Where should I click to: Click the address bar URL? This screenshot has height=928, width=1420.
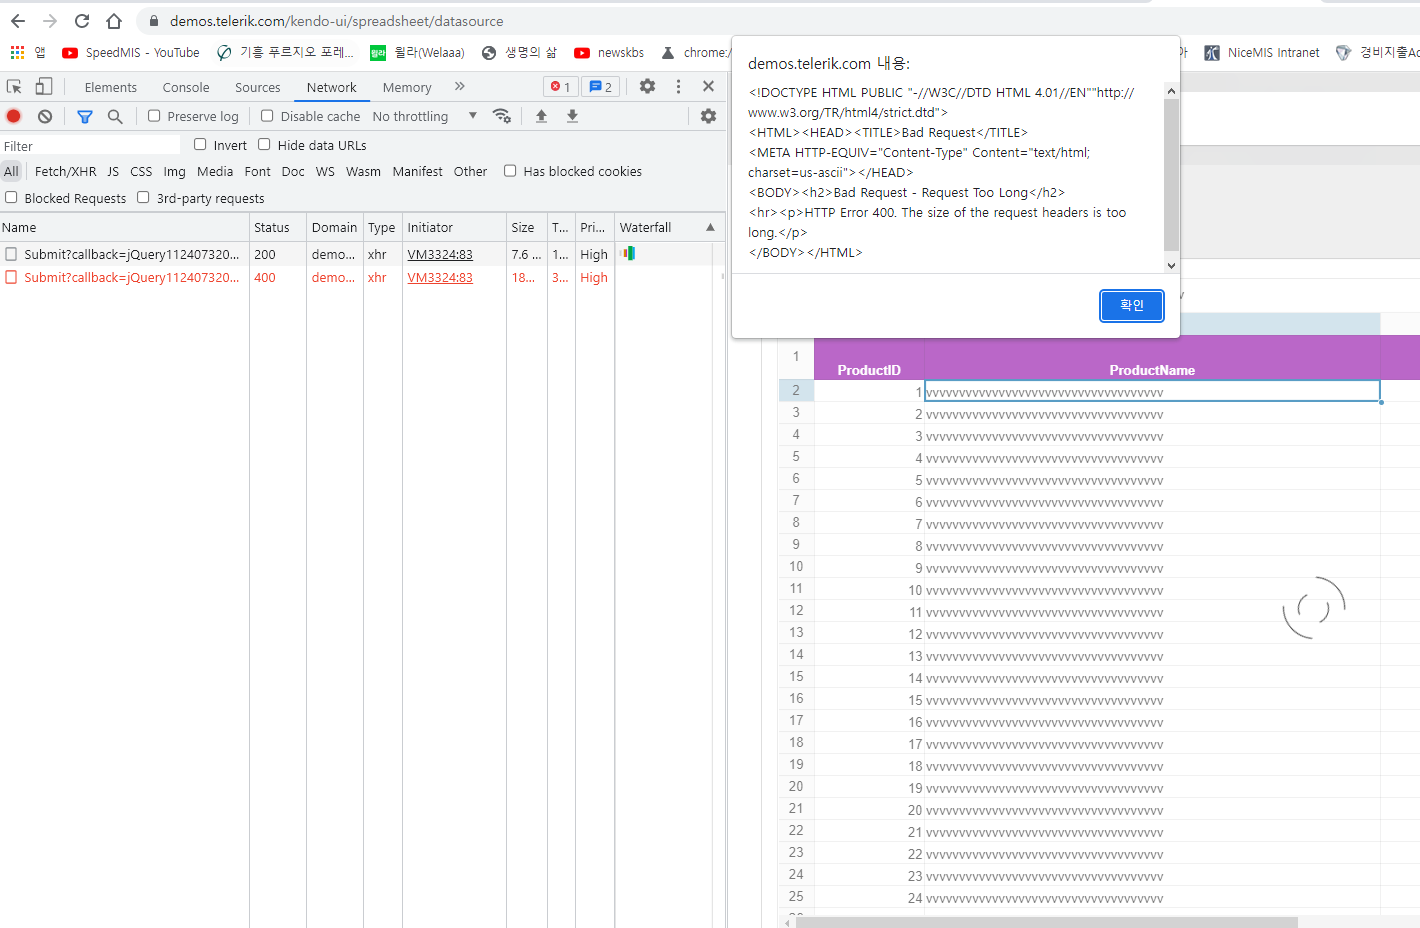[x=337, y=21]
